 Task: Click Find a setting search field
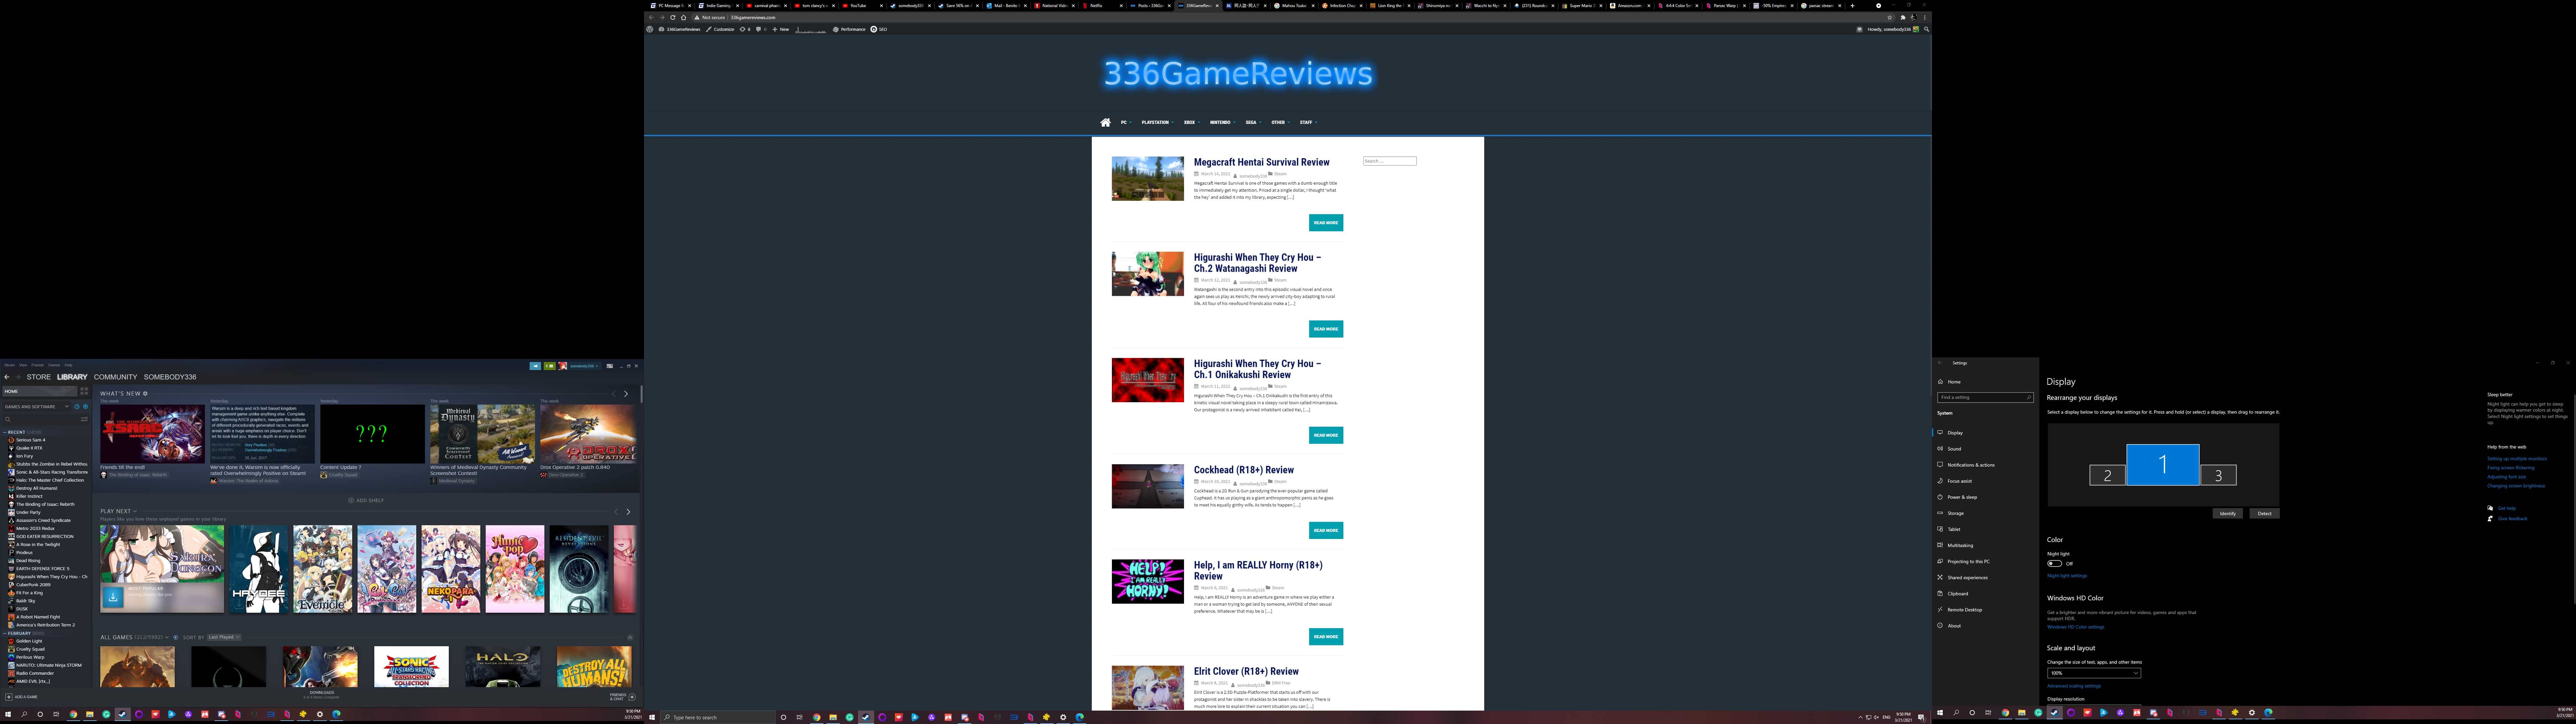coord(1985,397)
